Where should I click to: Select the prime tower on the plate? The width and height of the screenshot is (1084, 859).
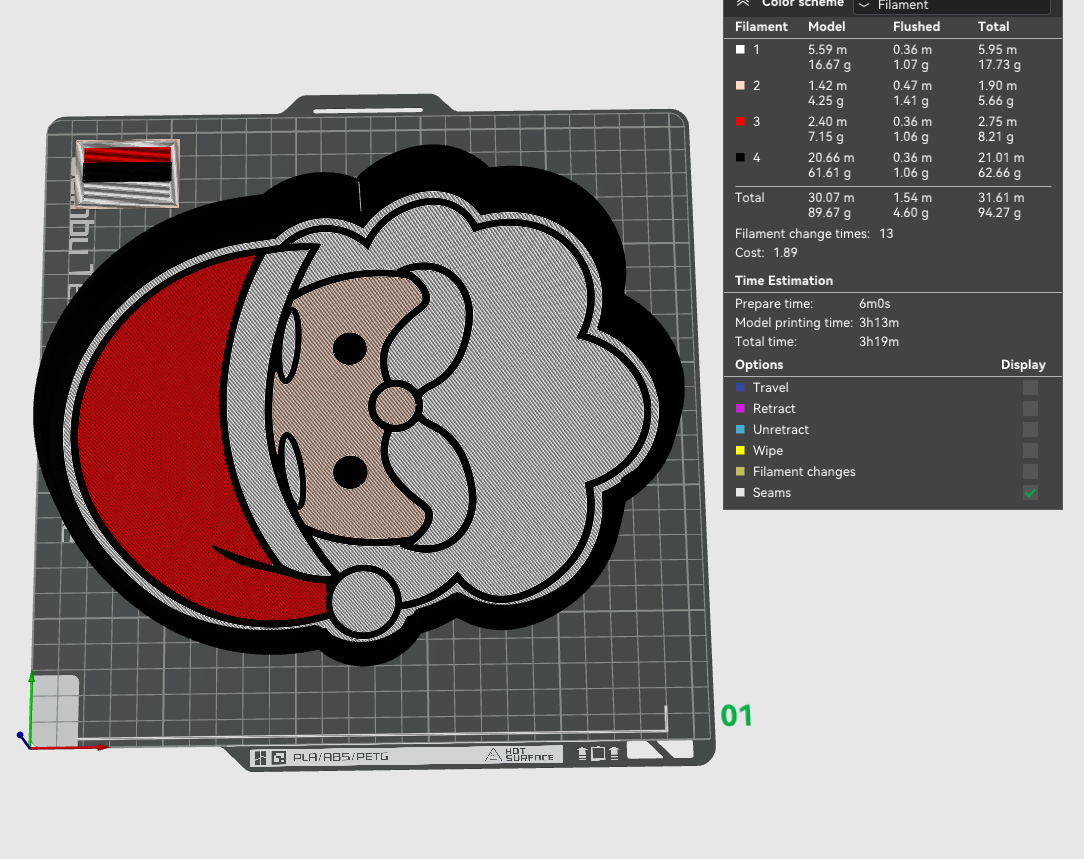(127, 173)
